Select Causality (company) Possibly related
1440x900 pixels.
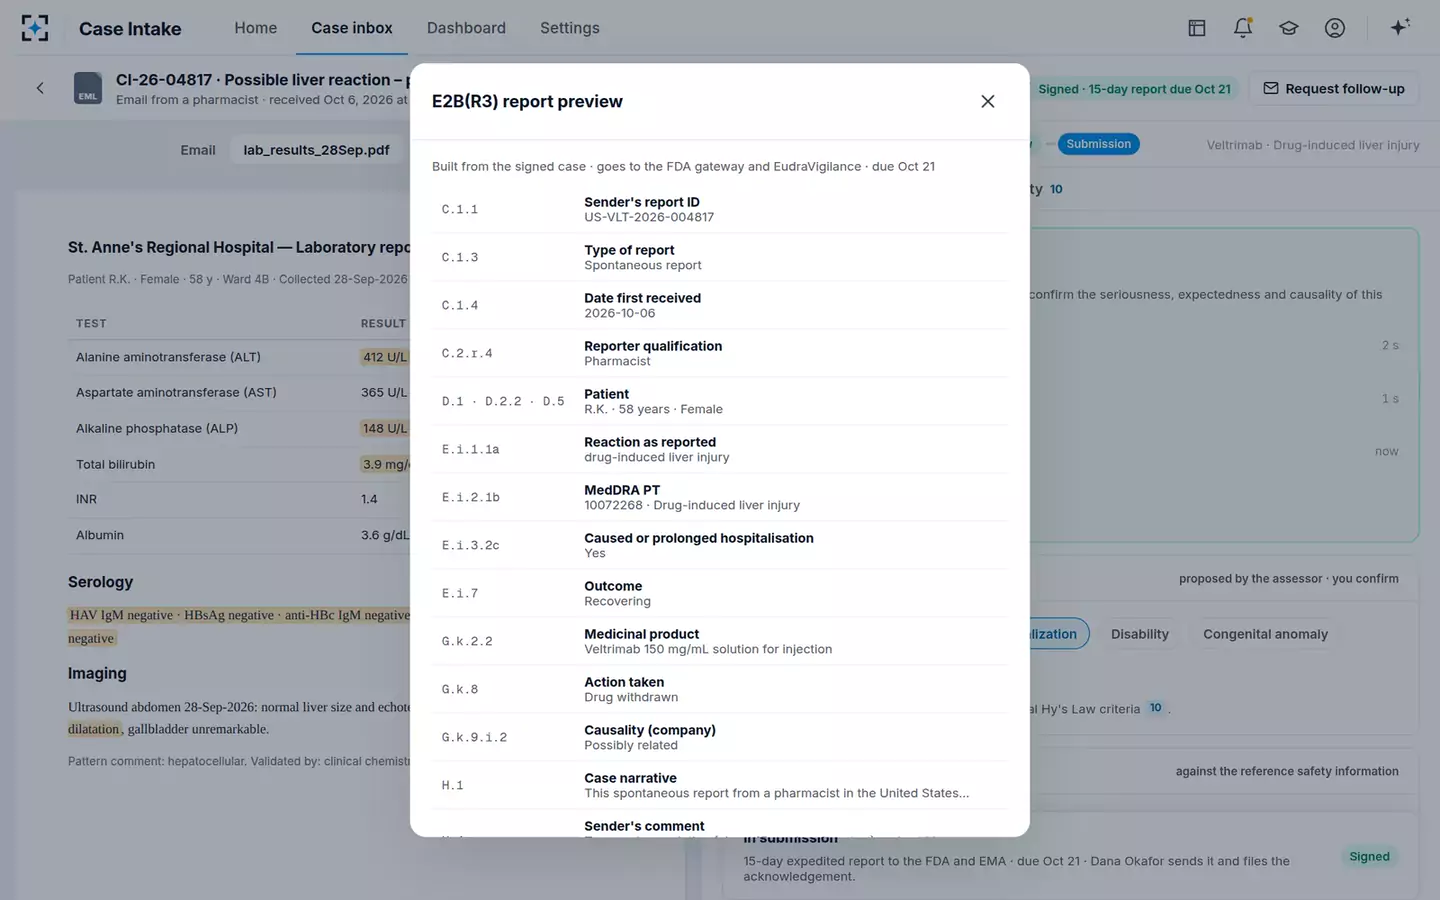pyautogui.click(x=631, y=745)
